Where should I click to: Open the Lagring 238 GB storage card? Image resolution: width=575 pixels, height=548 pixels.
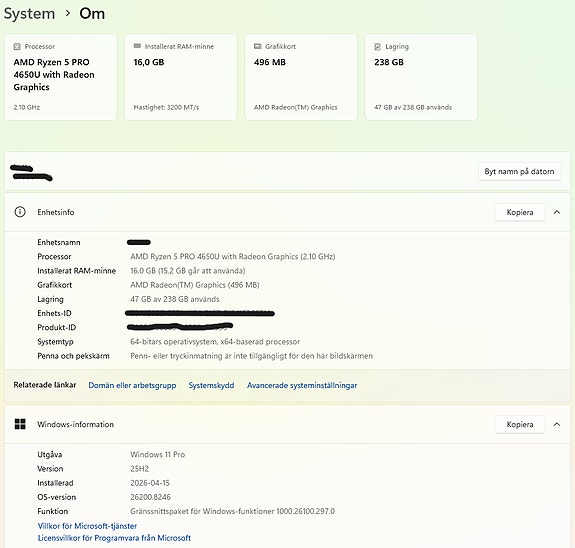coord(421,77)
